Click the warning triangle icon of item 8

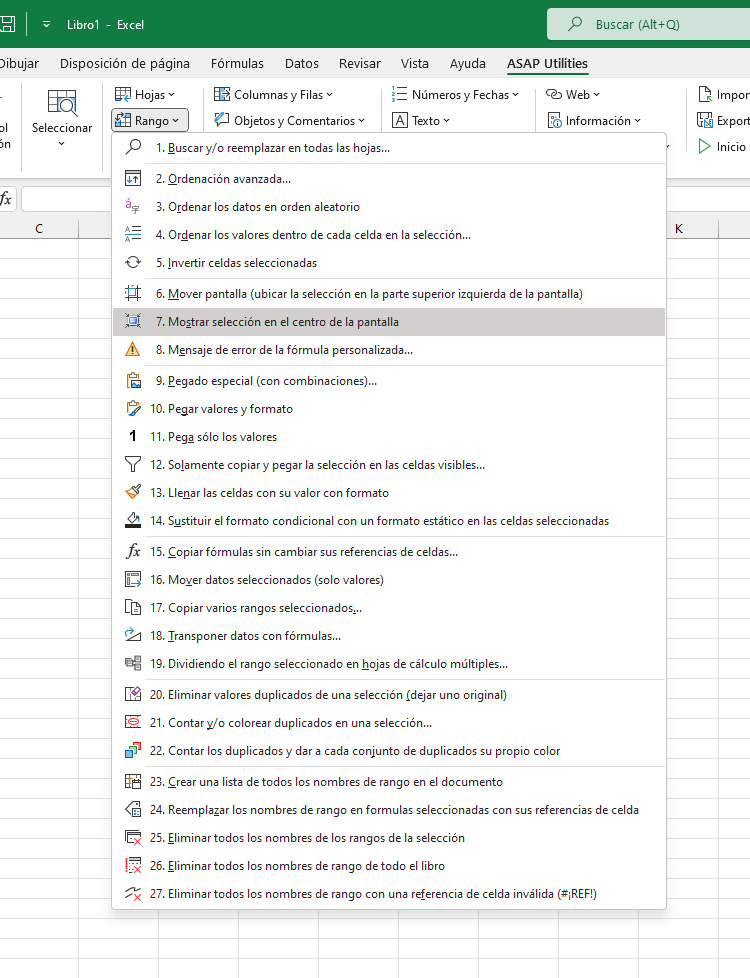point(133,349)
